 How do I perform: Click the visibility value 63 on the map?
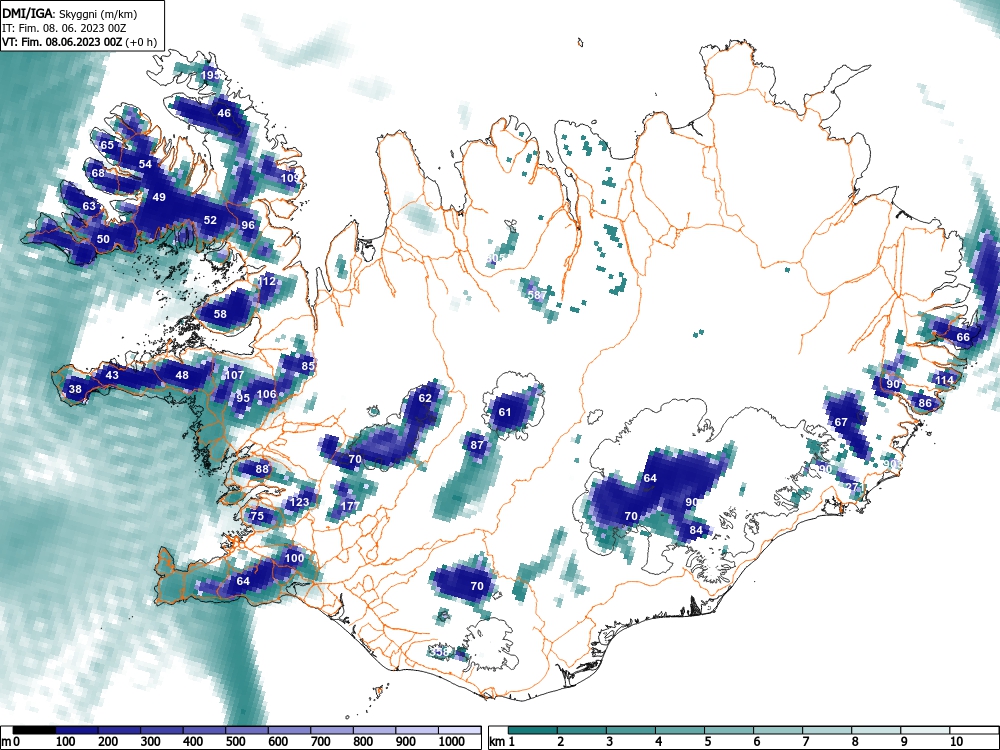coord(89,206)
